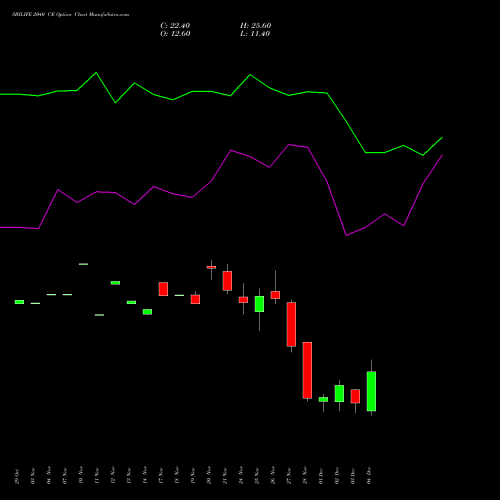This screenshot has height=500, width=500.
Task: Click the green candle for 25 Nov
Action: pyautogui.click(x=259, y=304)
